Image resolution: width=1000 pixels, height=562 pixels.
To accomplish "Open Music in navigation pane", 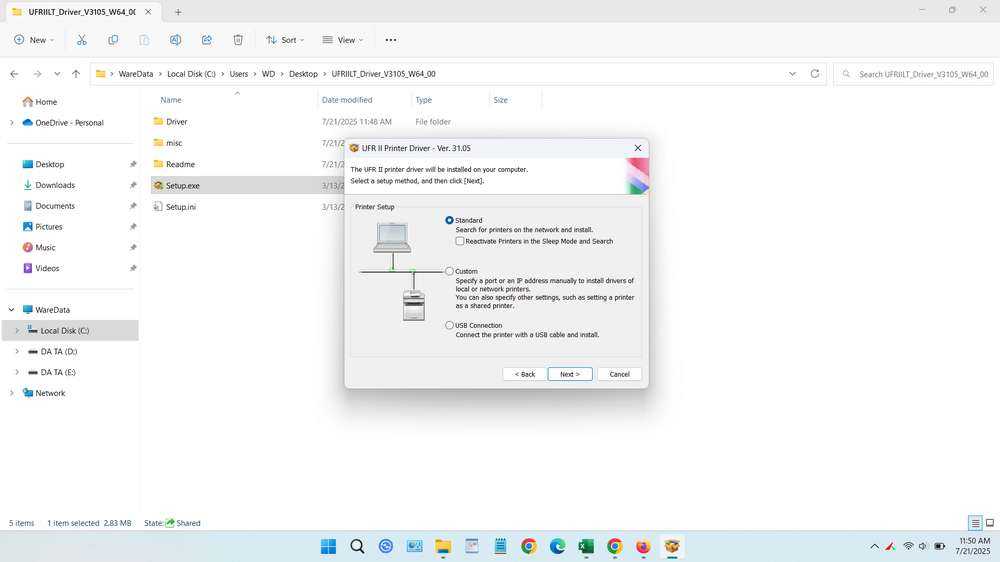I will tap(45, 248).
